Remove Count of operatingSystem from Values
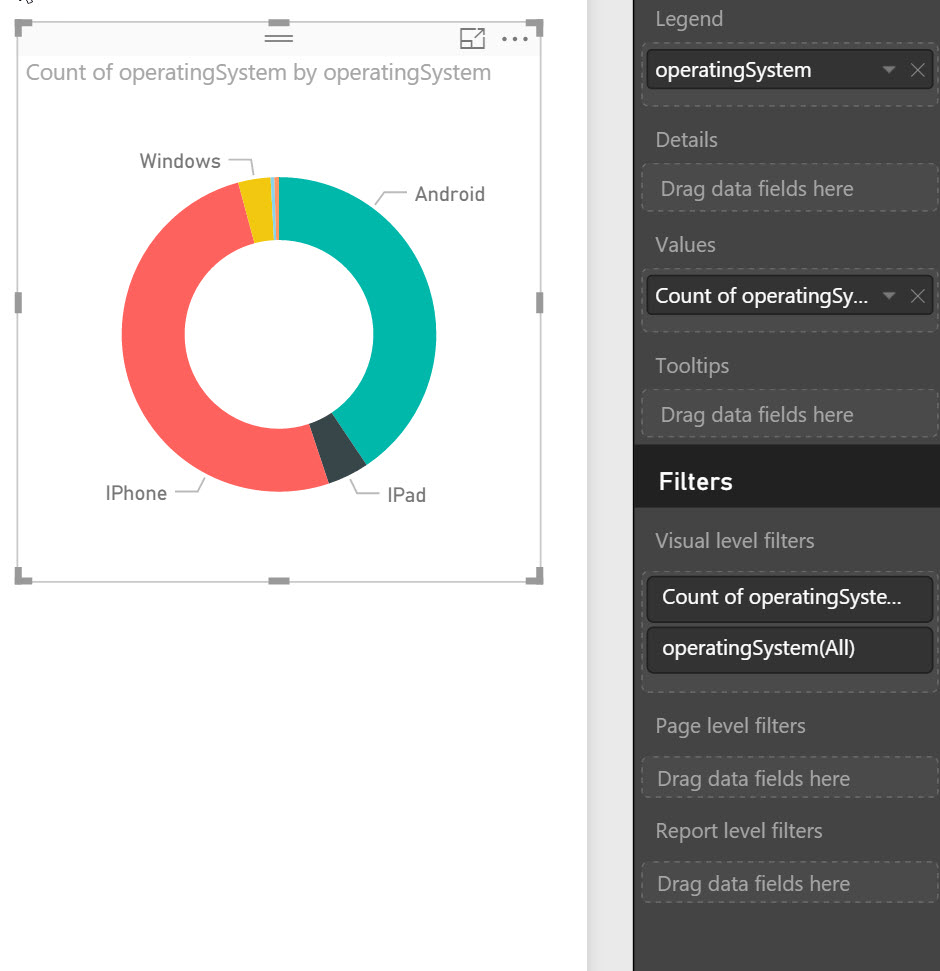 coord(917,296)
